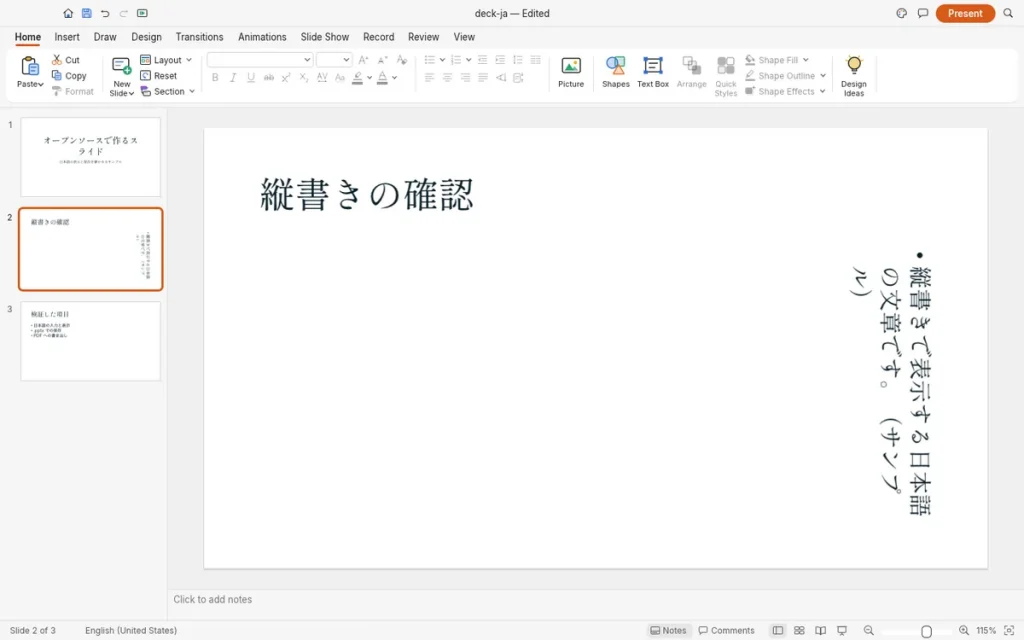Toggle Strikethrough formatting
1024x640 pixels.
(x=268, y=77)
